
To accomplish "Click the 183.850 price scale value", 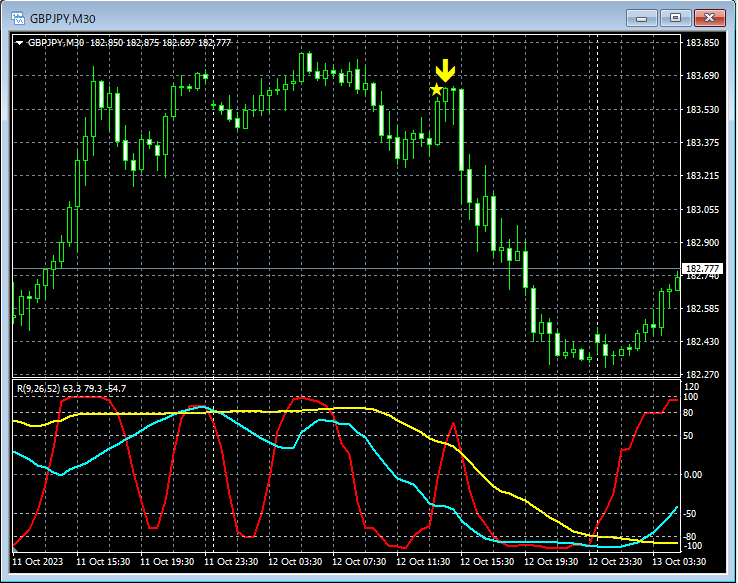I will point(702,43).
